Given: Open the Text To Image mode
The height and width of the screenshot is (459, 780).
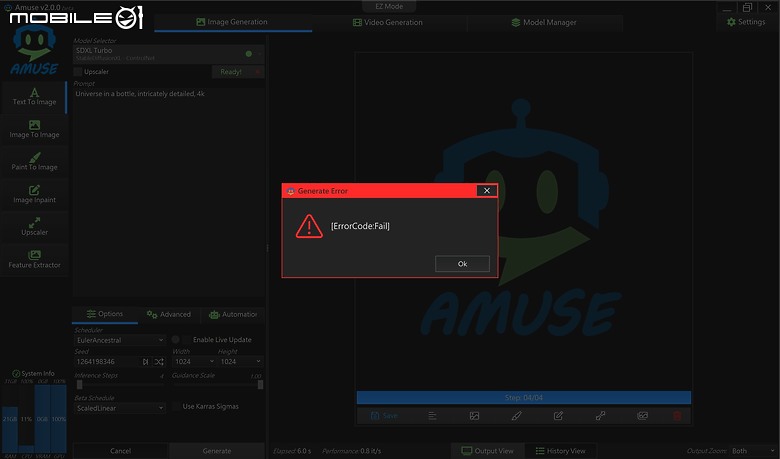Looking at the screenshot, I should pyautogui.click(x=34, y=97).
